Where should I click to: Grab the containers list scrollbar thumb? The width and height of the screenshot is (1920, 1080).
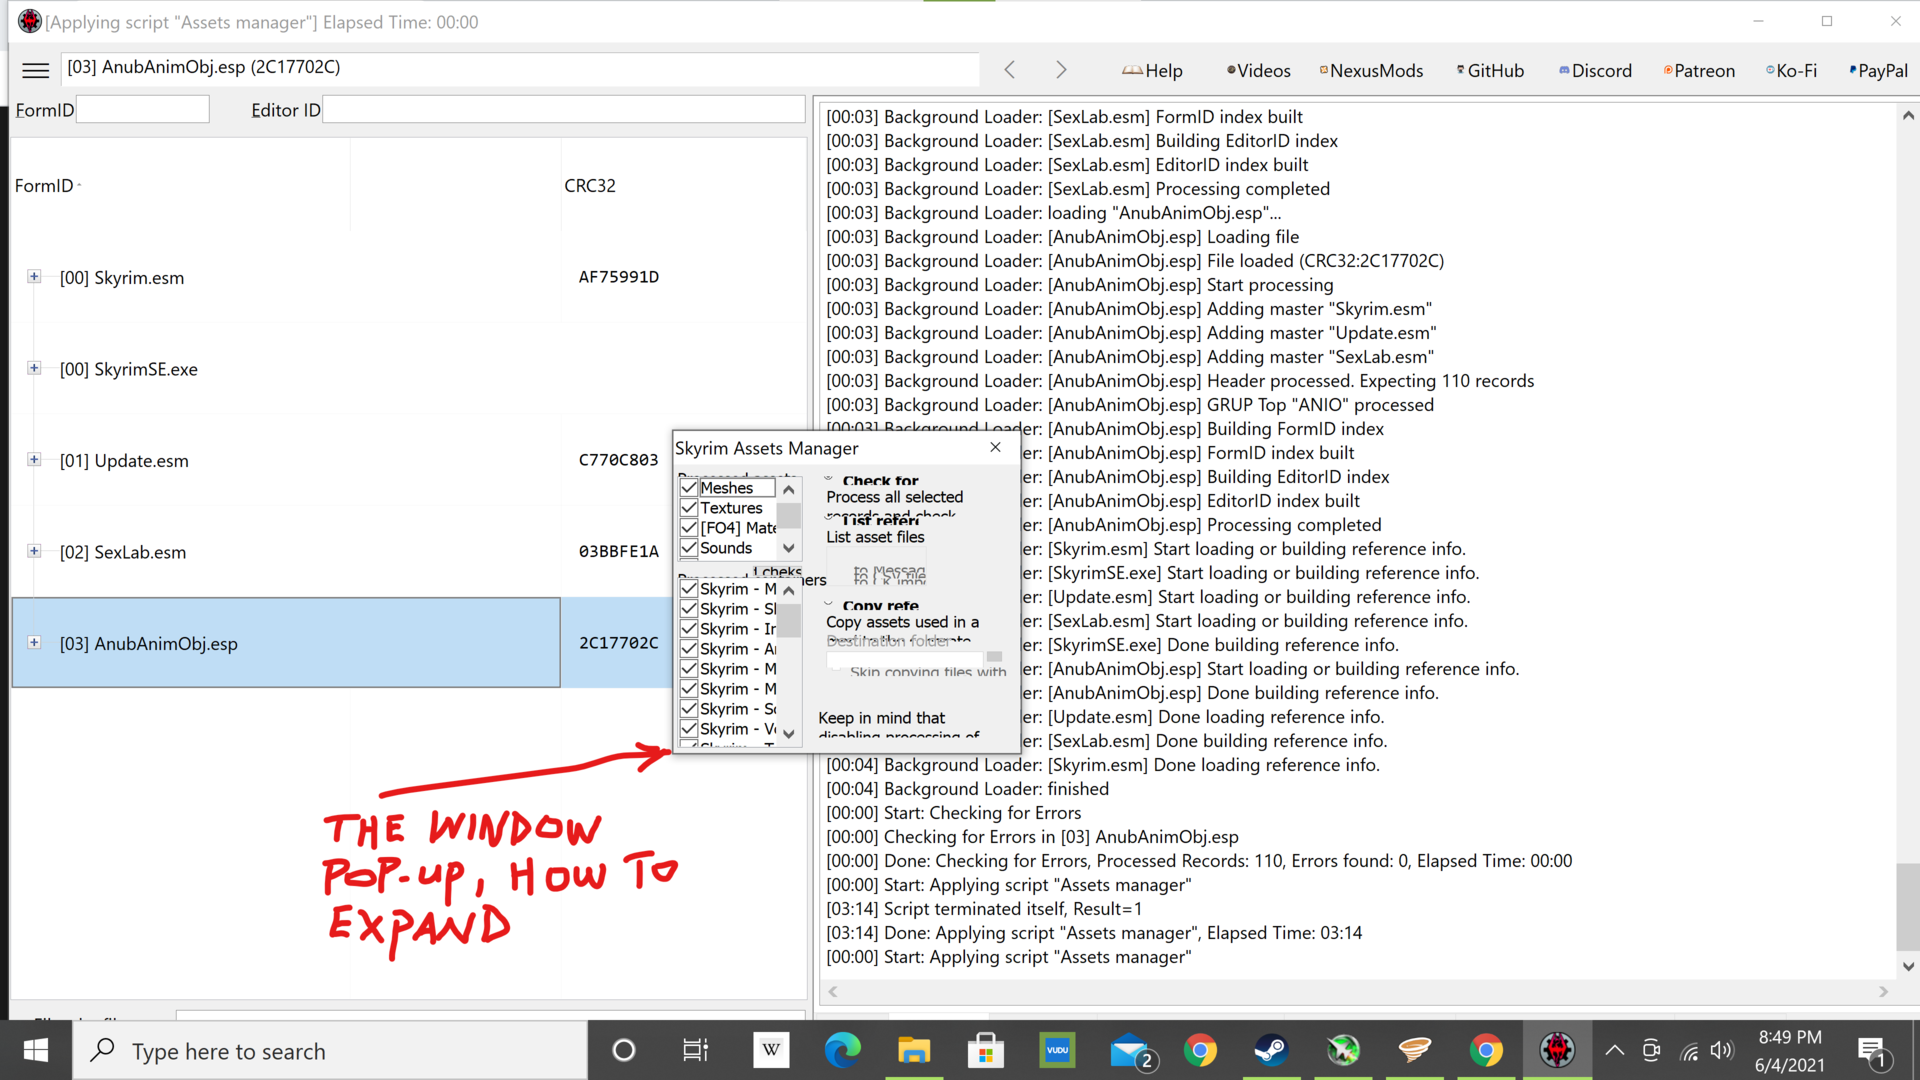[789, 620]
